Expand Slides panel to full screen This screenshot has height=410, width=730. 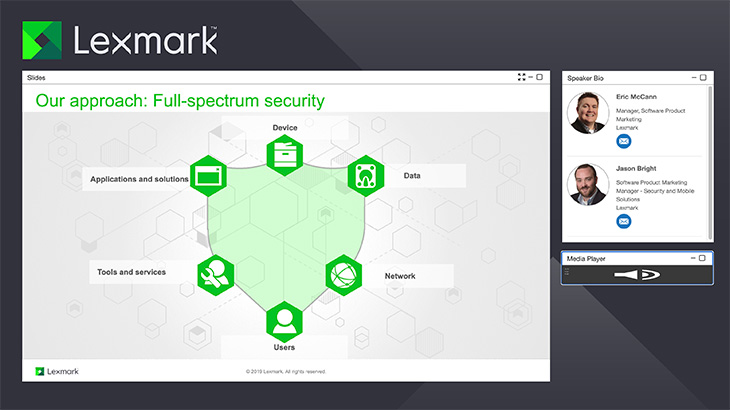pos(521,77)
